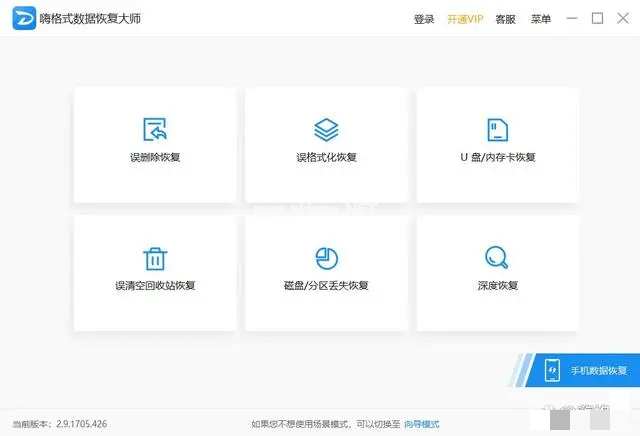
Task: Click the 深度恢复 text label
Action: click(497, 286)
